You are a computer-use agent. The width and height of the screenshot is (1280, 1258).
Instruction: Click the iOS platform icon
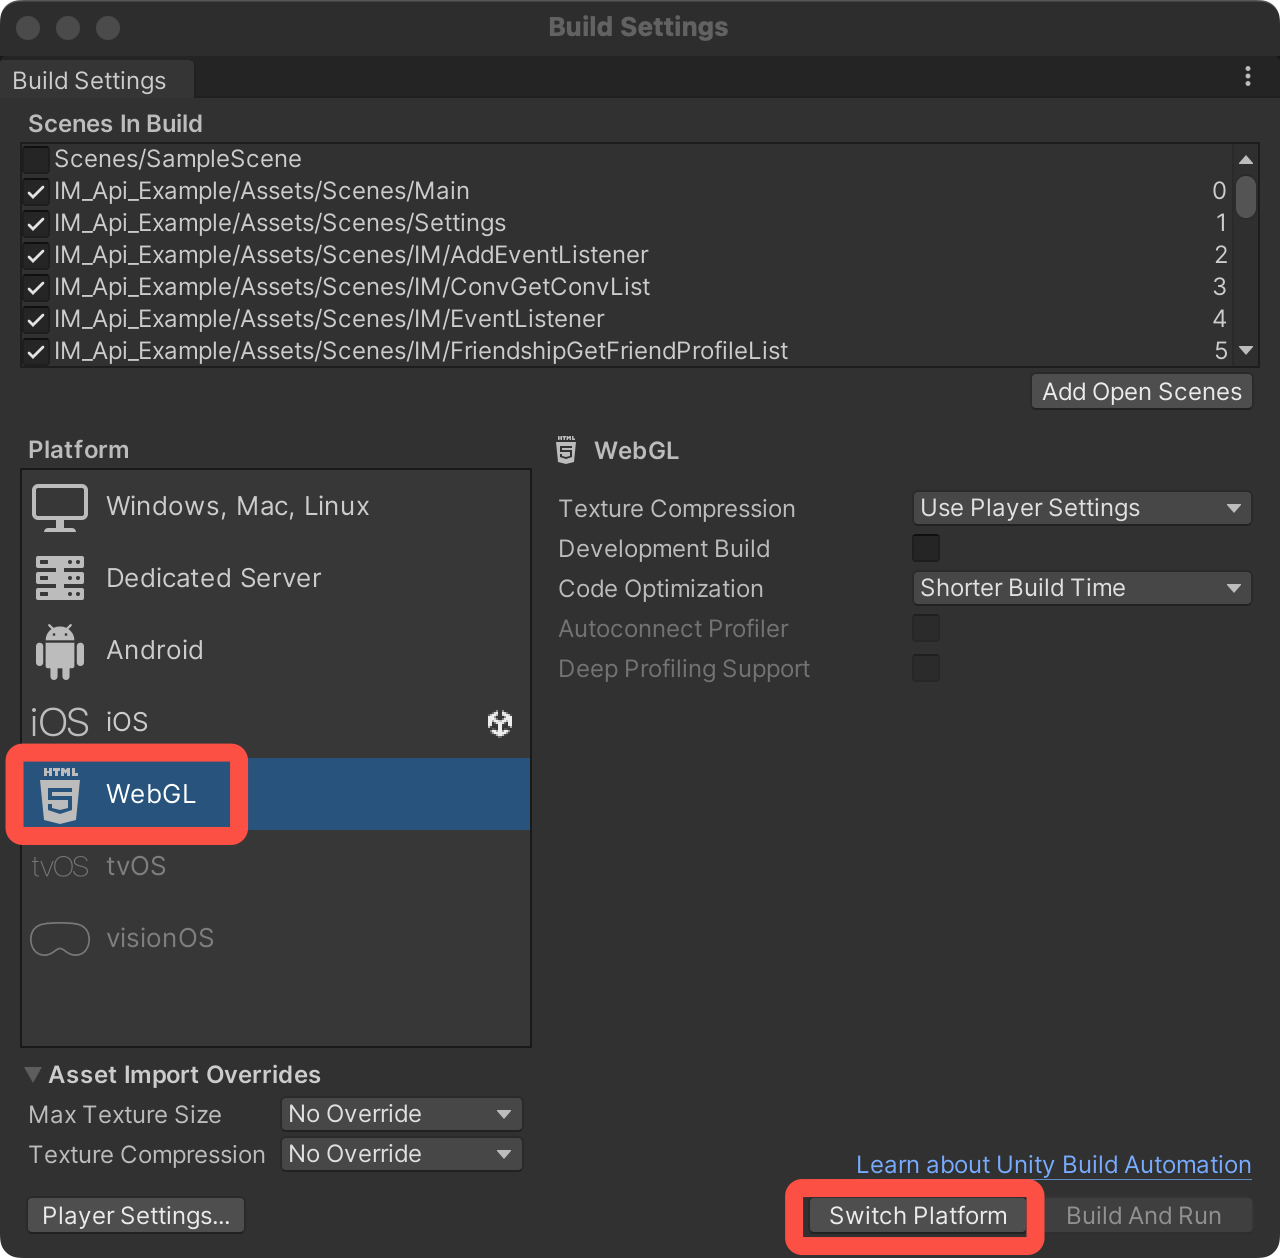[60, 722]
